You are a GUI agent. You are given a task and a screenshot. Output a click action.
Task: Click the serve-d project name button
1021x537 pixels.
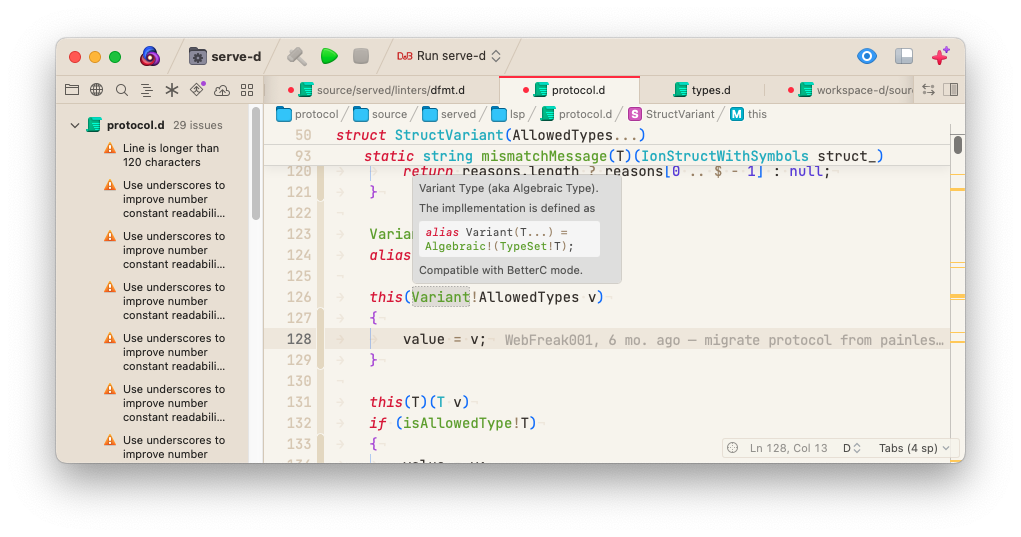pos(225,57)
